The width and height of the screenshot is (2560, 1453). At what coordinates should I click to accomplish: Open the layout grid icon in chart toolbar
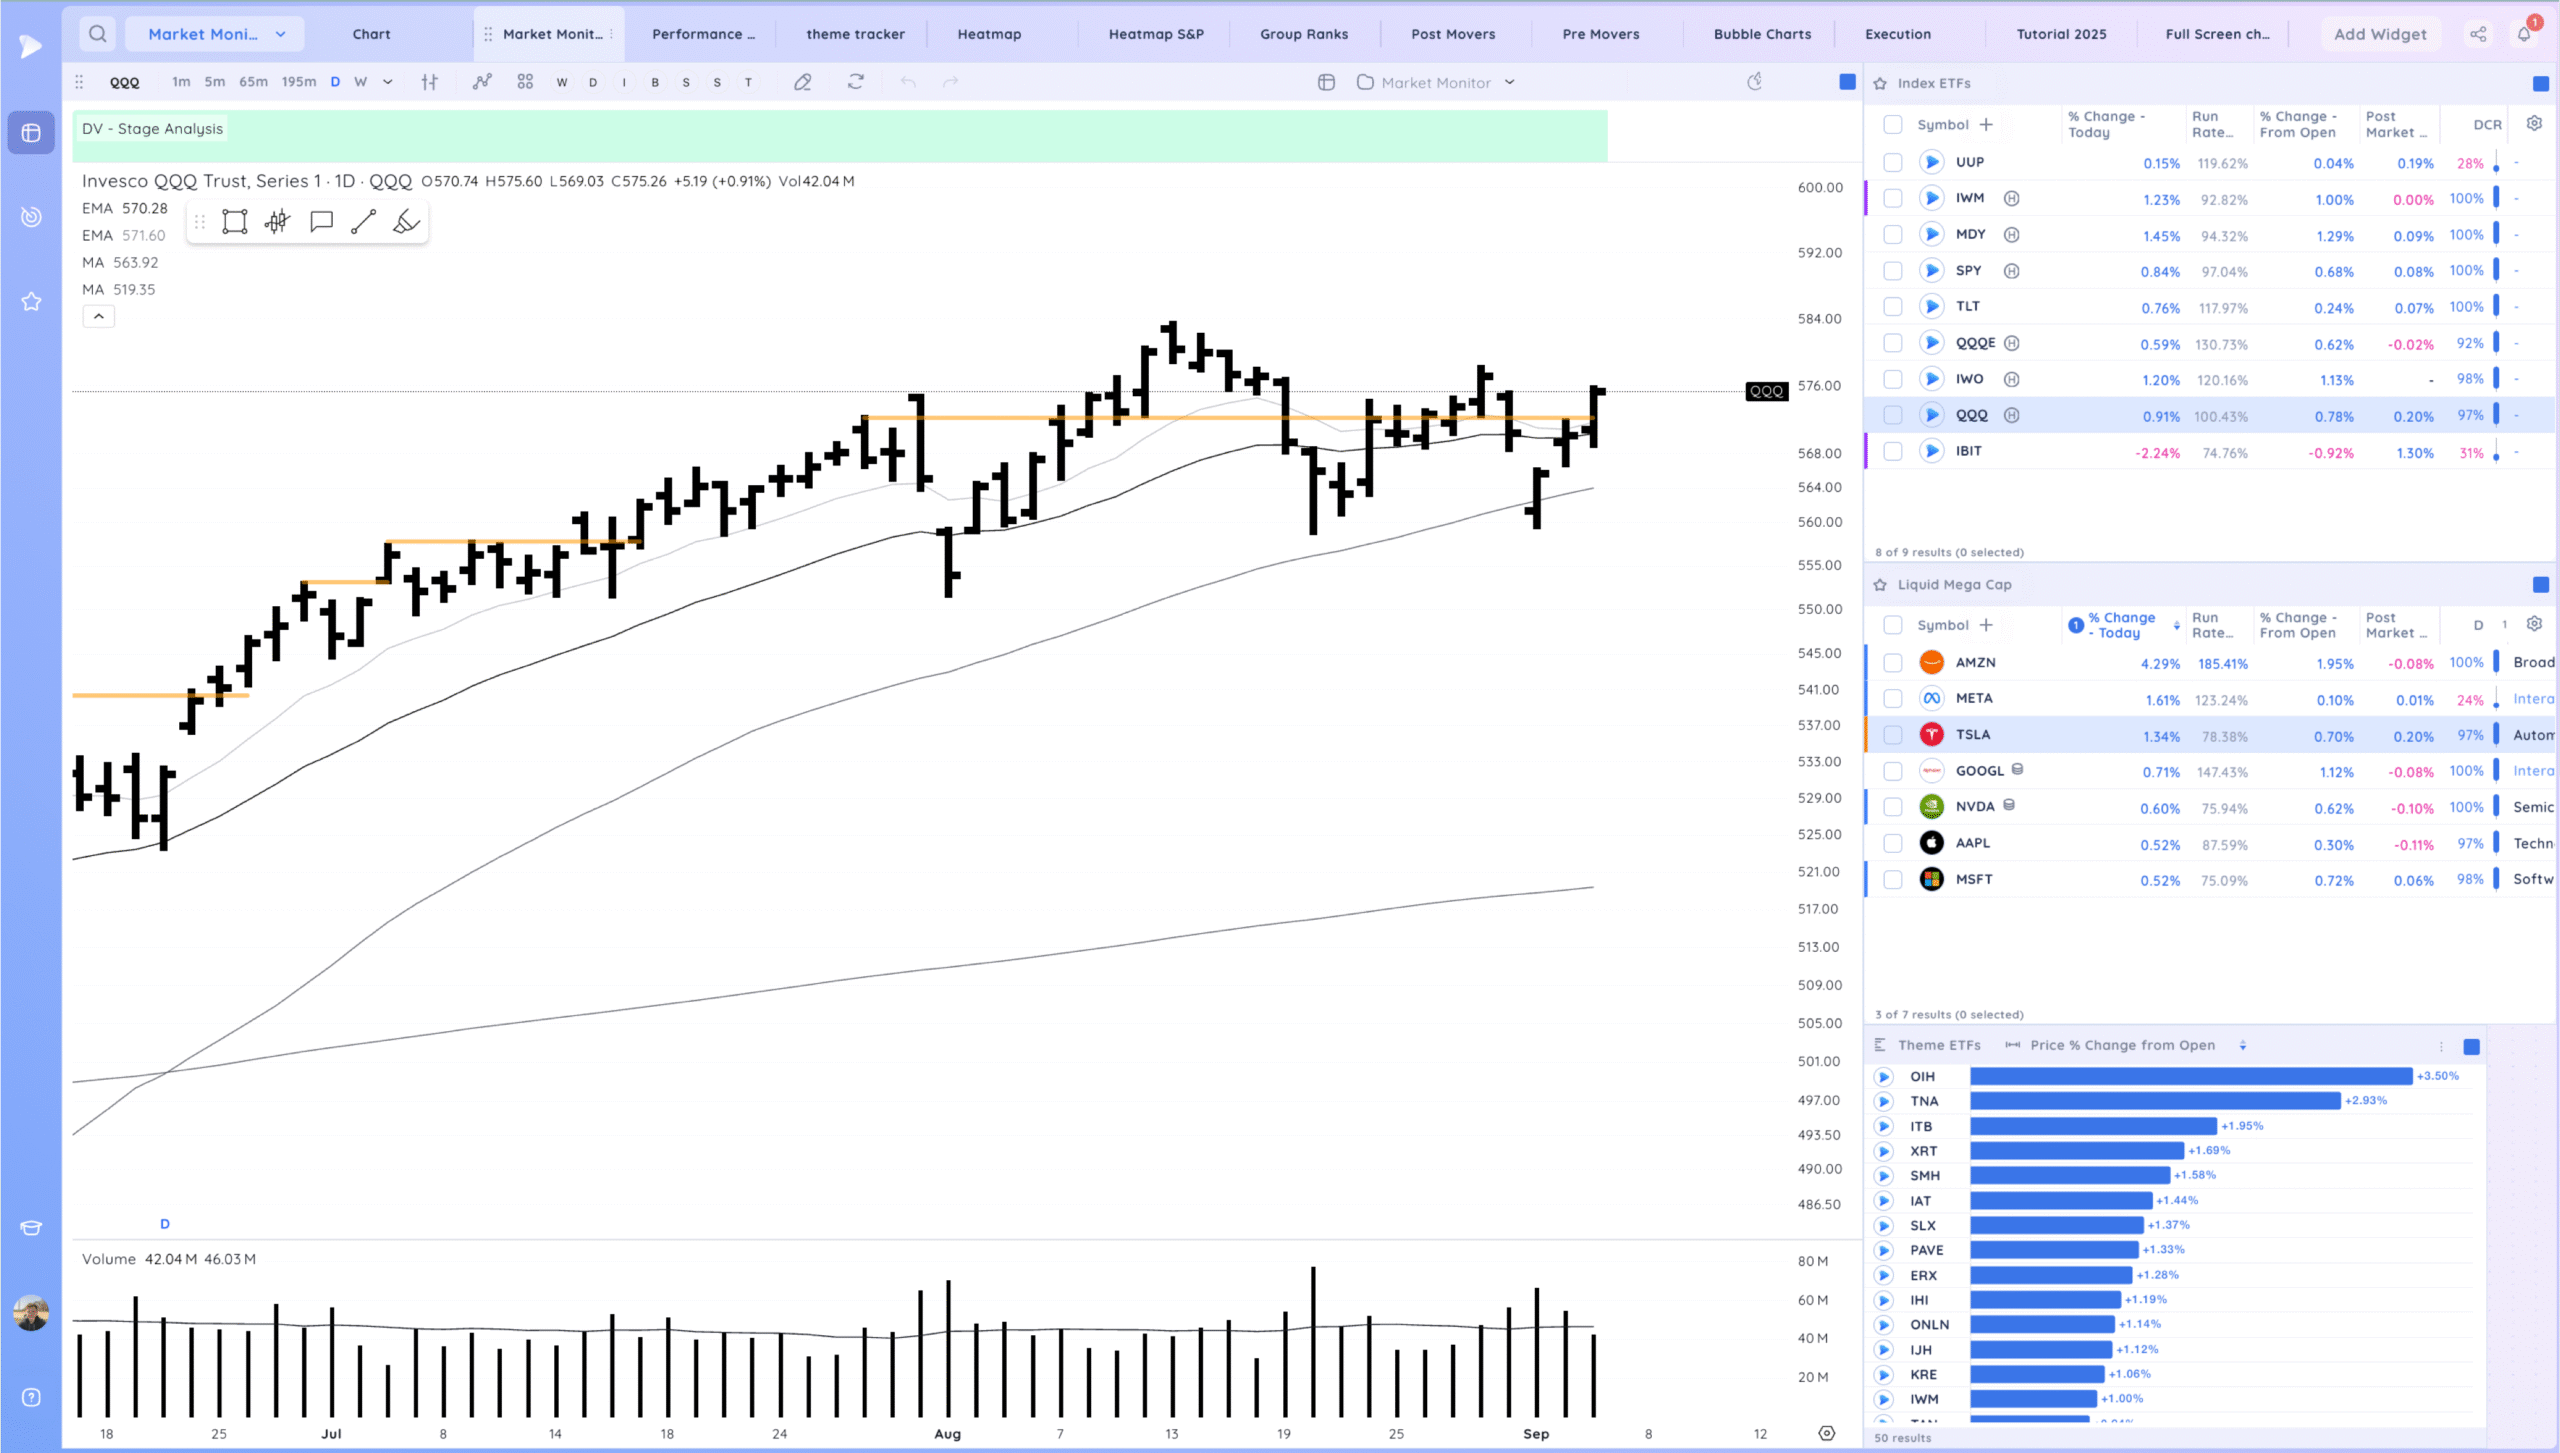pos(525,82)
